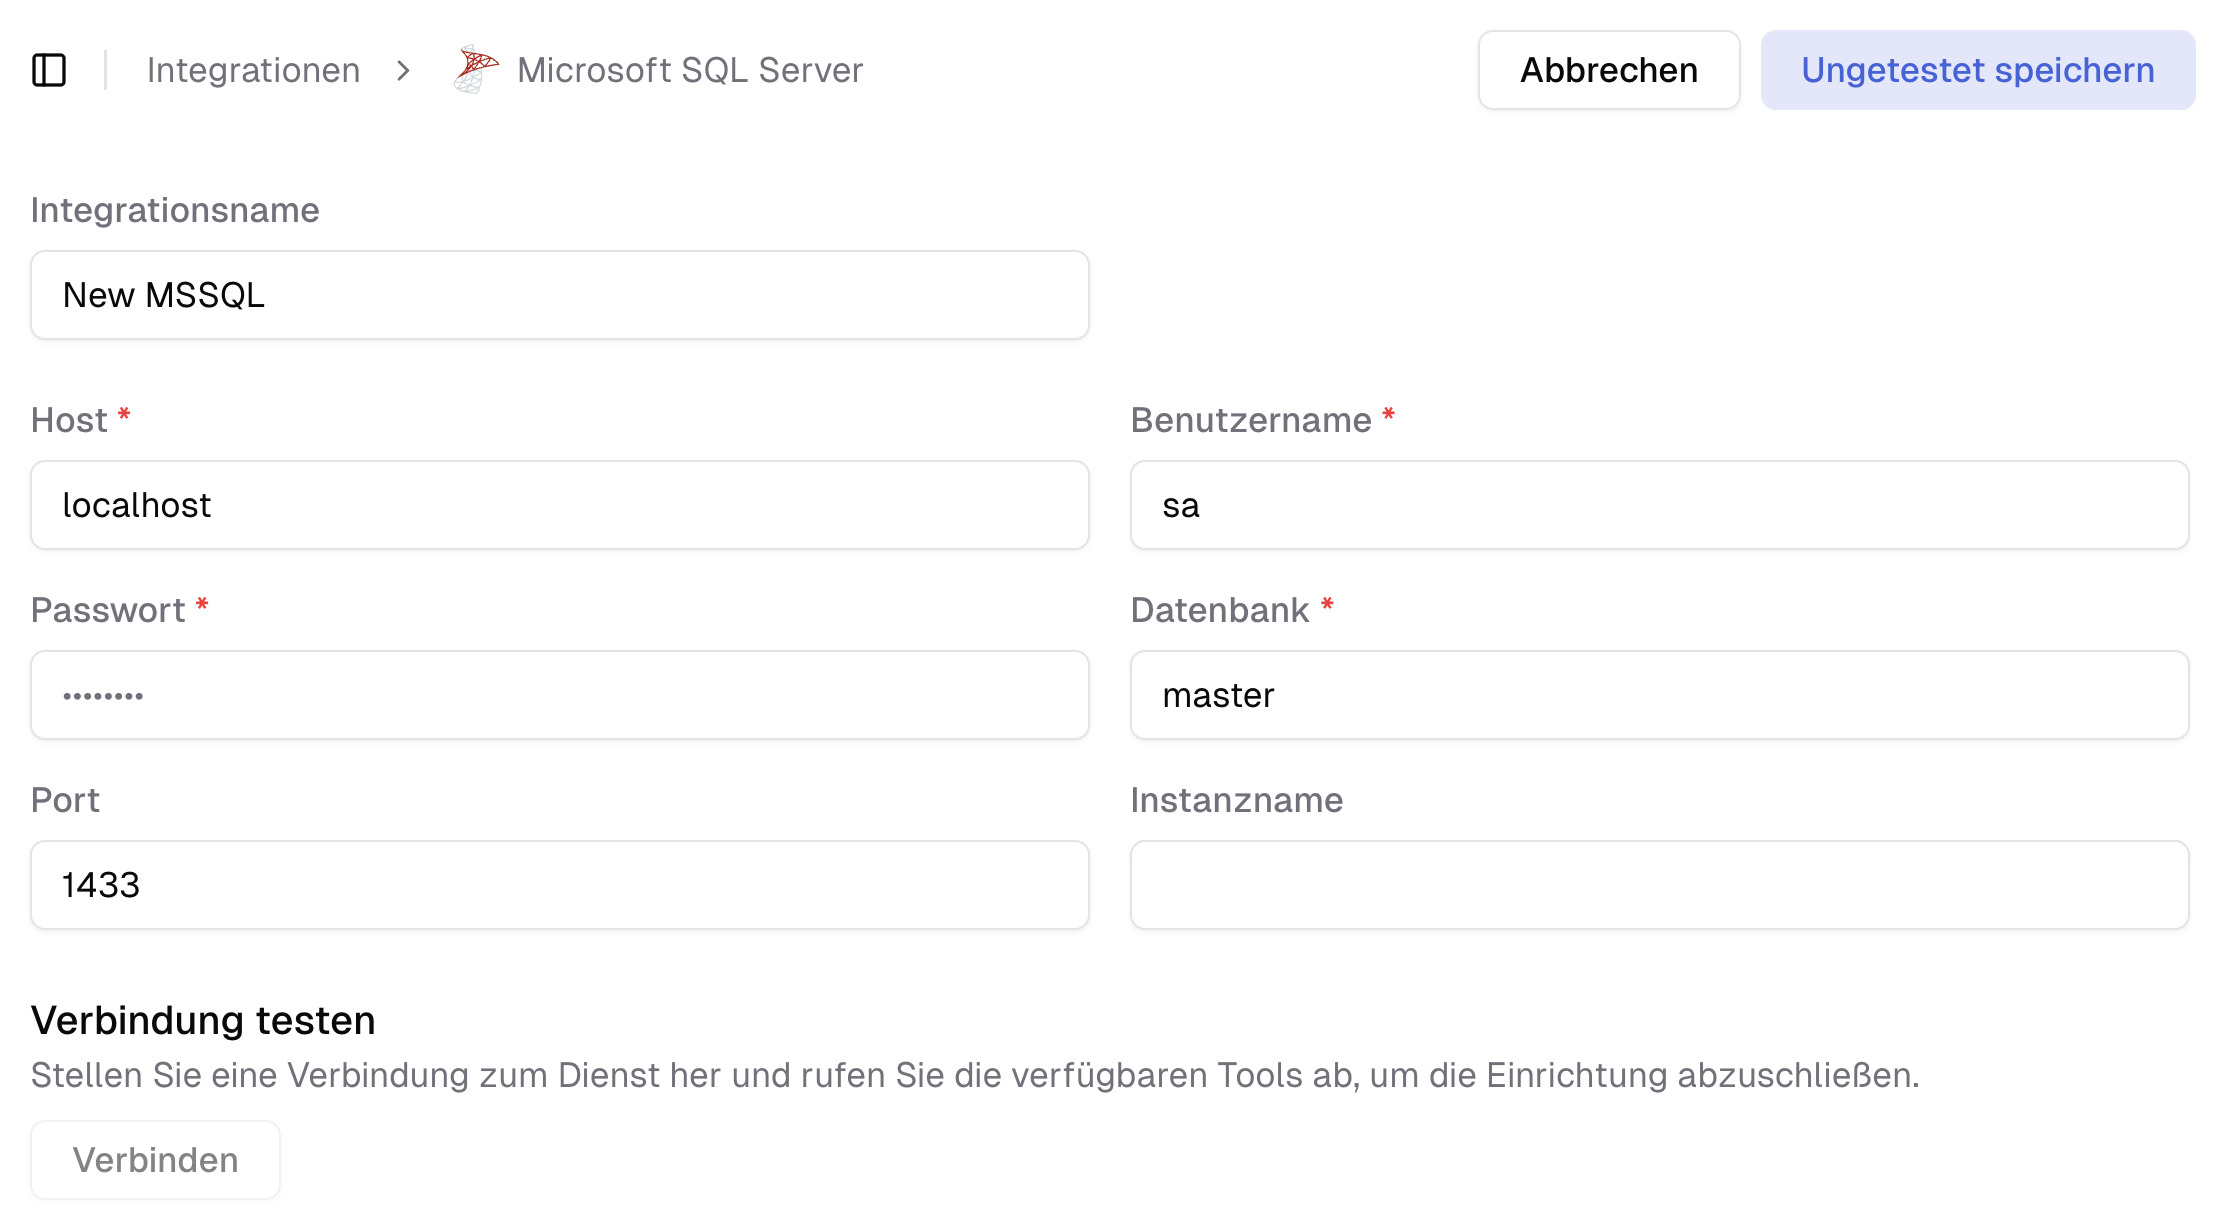
Task: Focus the Integrationsname input field
Action: tap(557, 295)
